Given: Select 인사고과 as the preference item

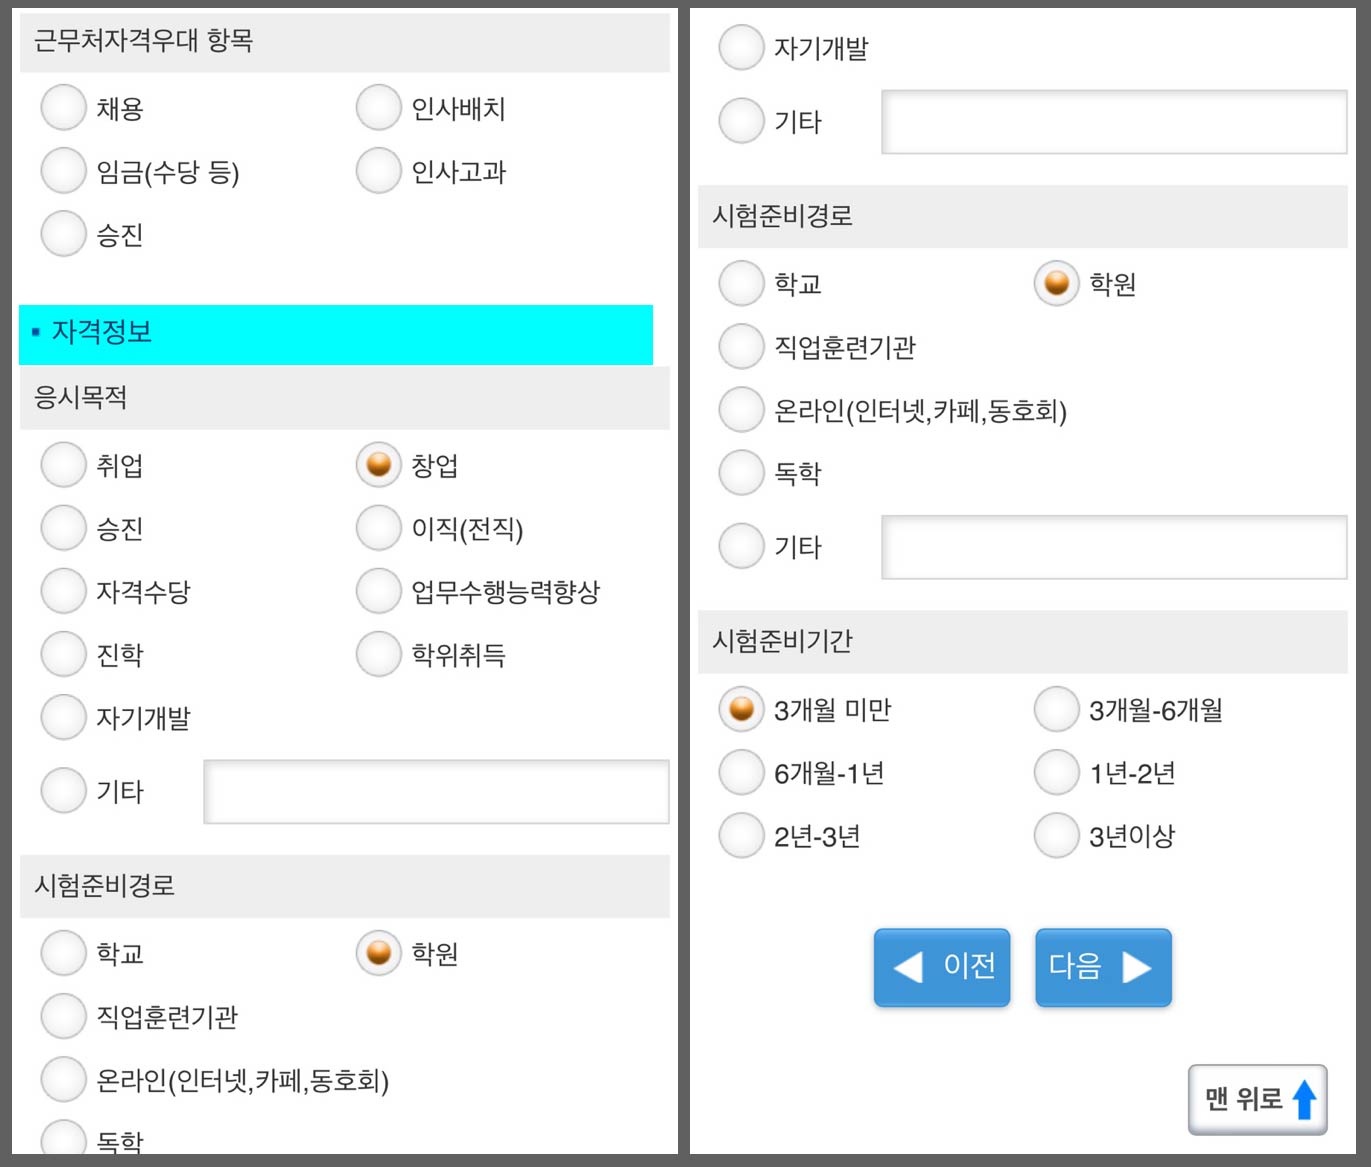Looking at the screenshot, I should (377, 171).
